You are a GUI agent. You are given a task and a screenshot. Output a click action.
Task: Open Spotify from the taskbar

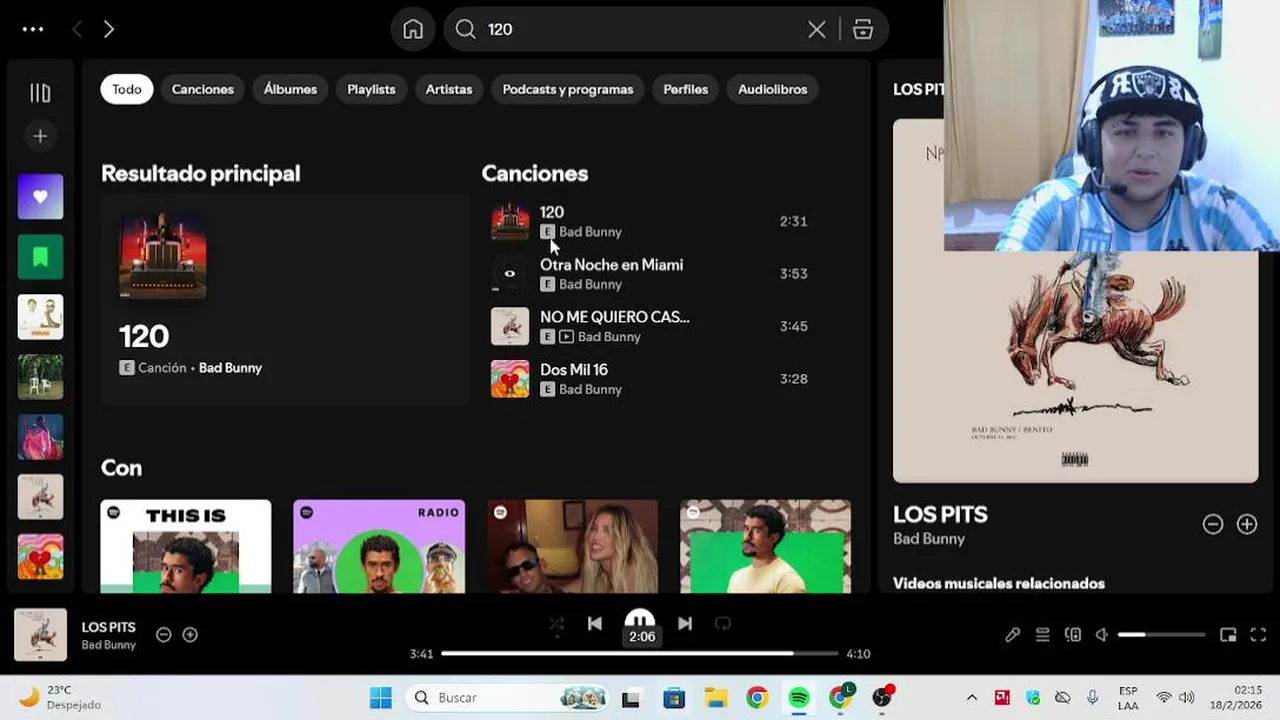[799, 698]
